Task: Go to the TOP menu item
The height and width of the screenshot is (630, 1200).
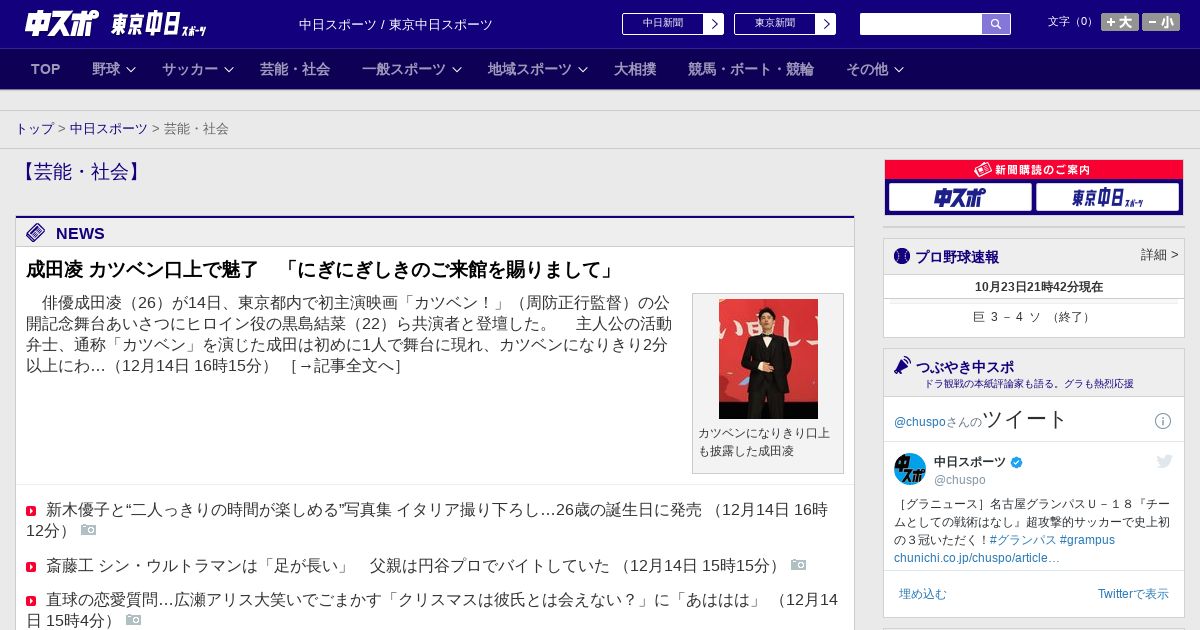Action: tap(45, 69)
